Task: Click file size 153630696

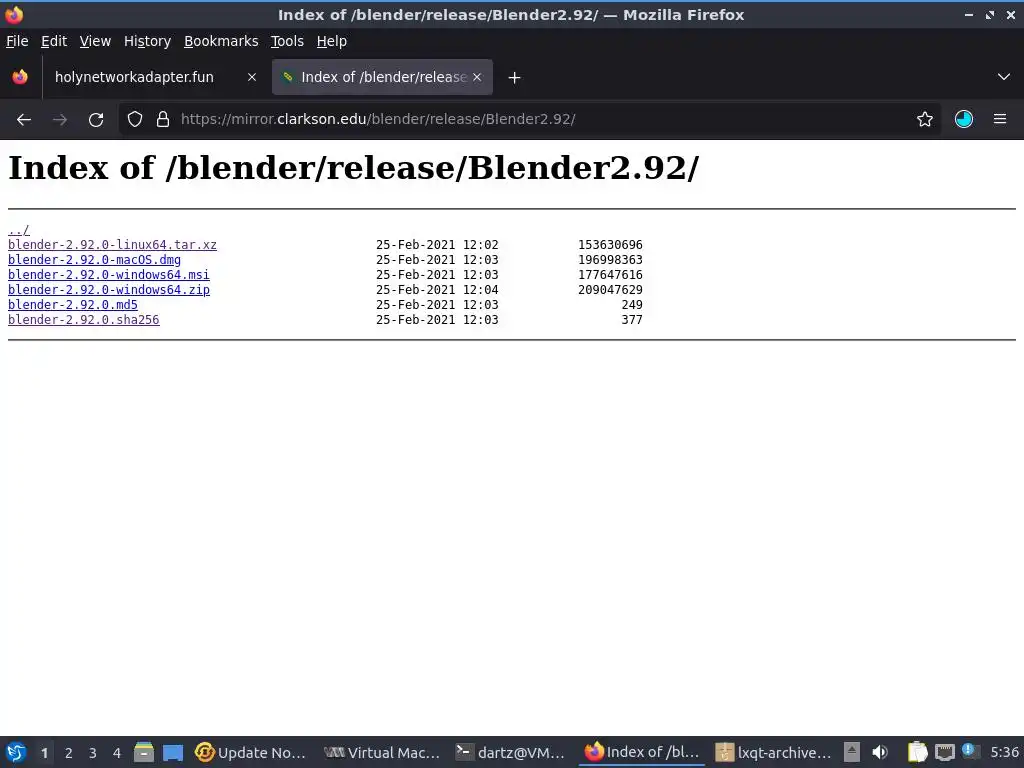Action: tap(610, 245)
